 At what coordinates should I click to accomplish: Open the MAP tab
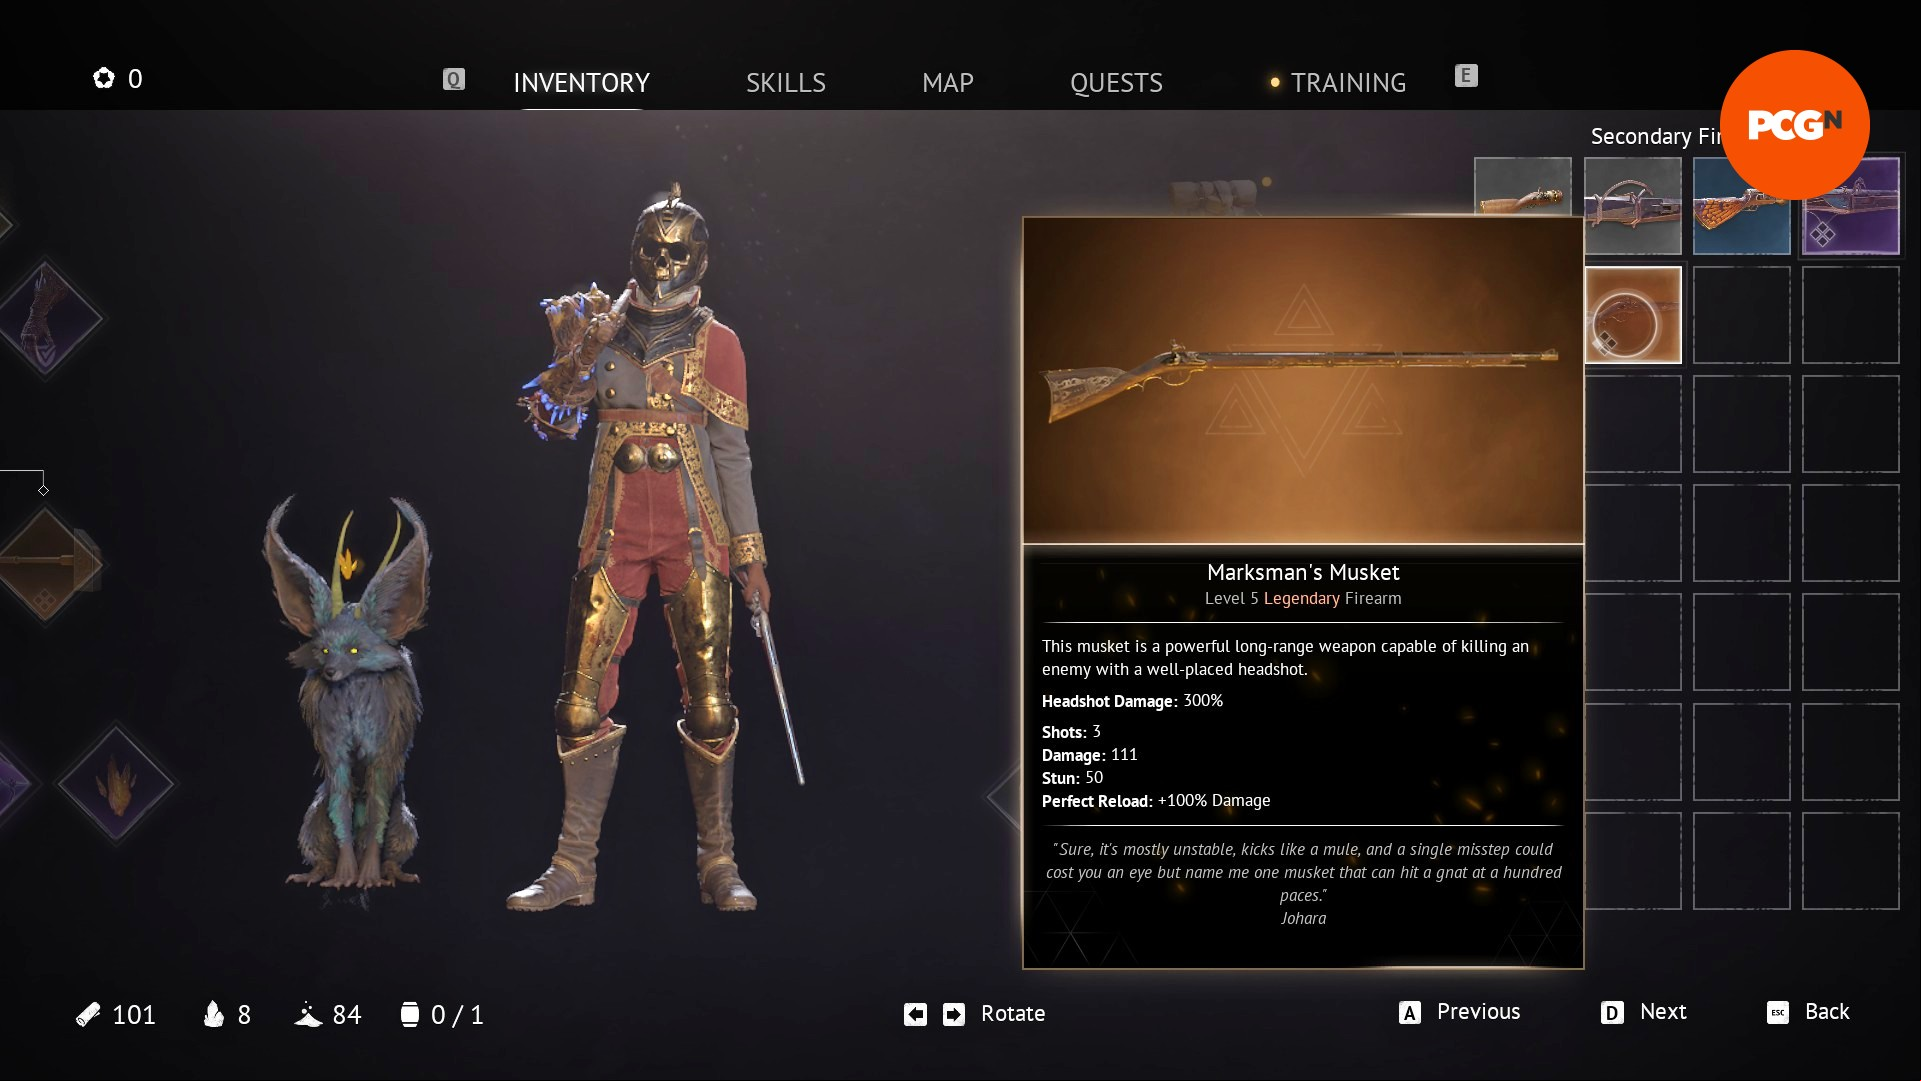coord(947,82)
